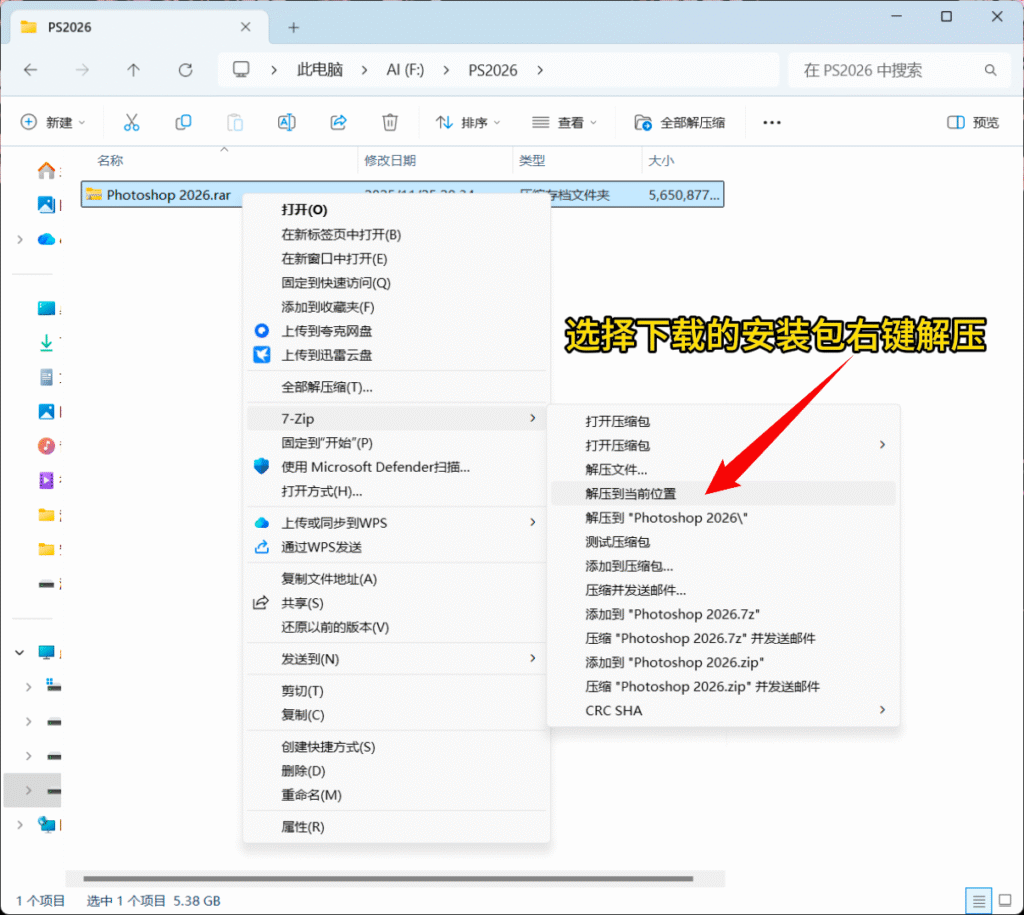Screen dimensions: 1024x915
Task: Select 解压到当前位置 in 7-Zip submenu
Action: [631, 493]
